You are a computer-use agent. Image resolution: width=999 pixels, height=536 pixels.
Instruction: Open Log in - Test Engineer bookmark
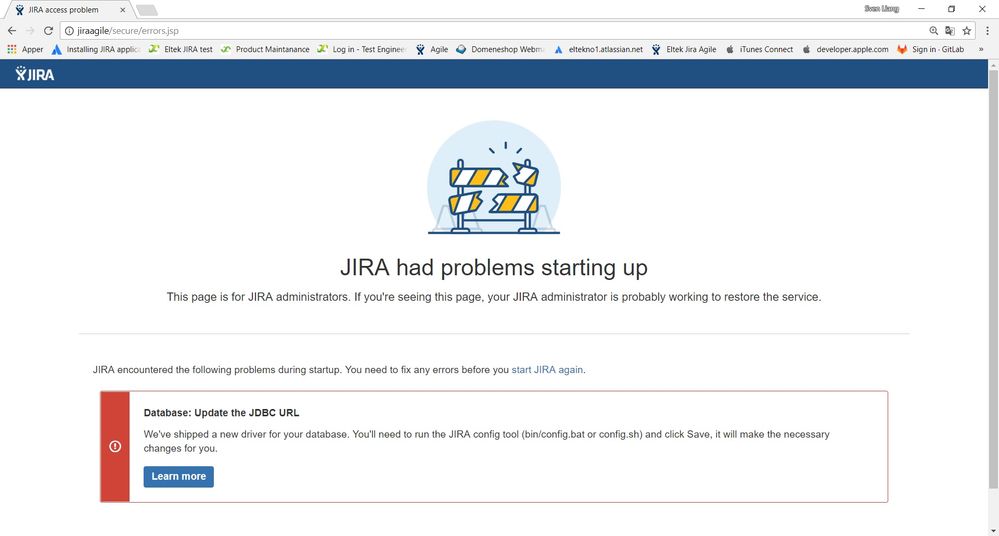362,49
